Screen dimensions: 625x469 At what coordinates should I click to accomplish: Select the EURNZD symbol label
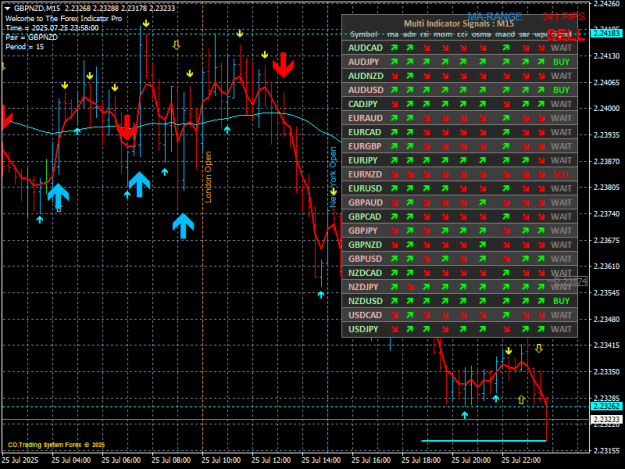coord(365,174)
